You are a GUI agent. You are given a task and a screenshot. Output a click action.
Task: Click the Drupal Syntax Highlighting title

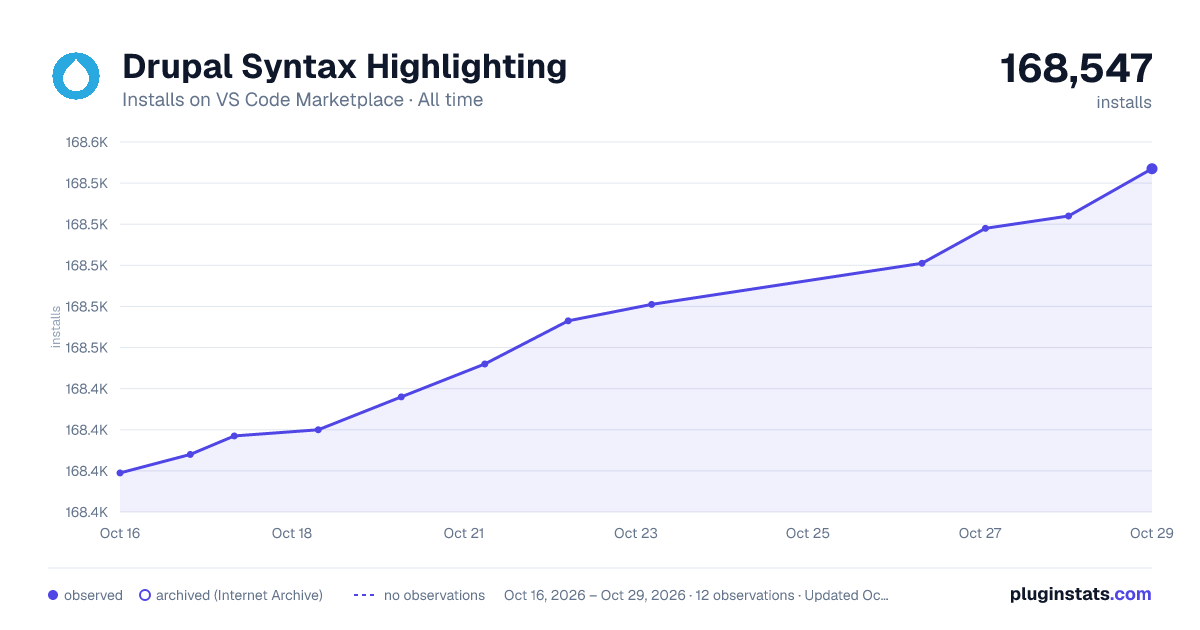pyautogui.click(x=344, y=67)
